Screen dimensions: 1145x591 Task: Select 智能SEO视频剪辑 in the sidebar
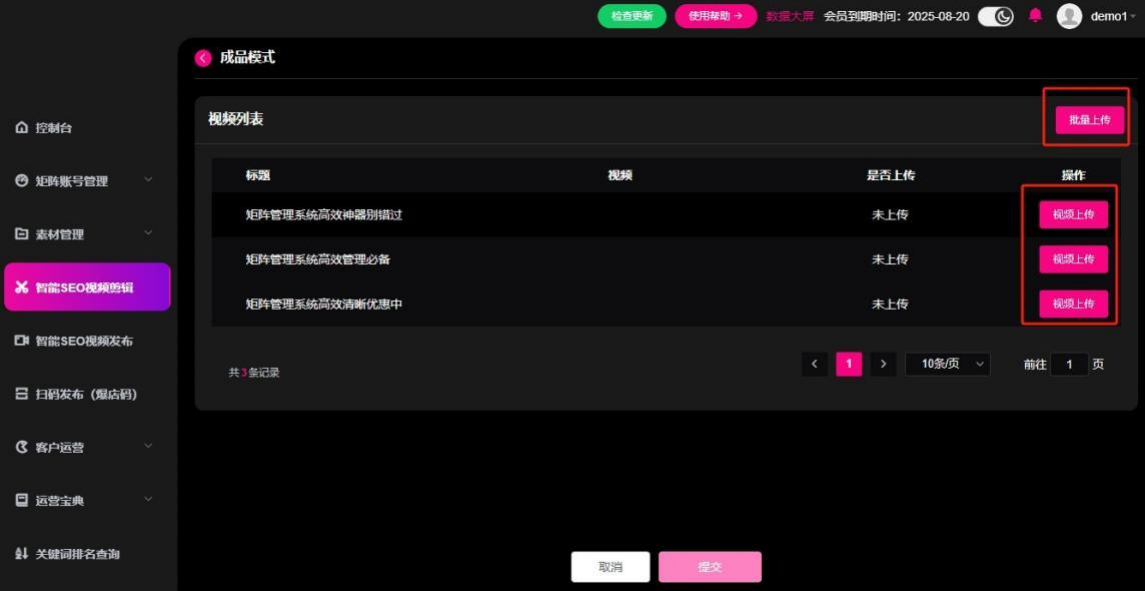tap(87, 287)
